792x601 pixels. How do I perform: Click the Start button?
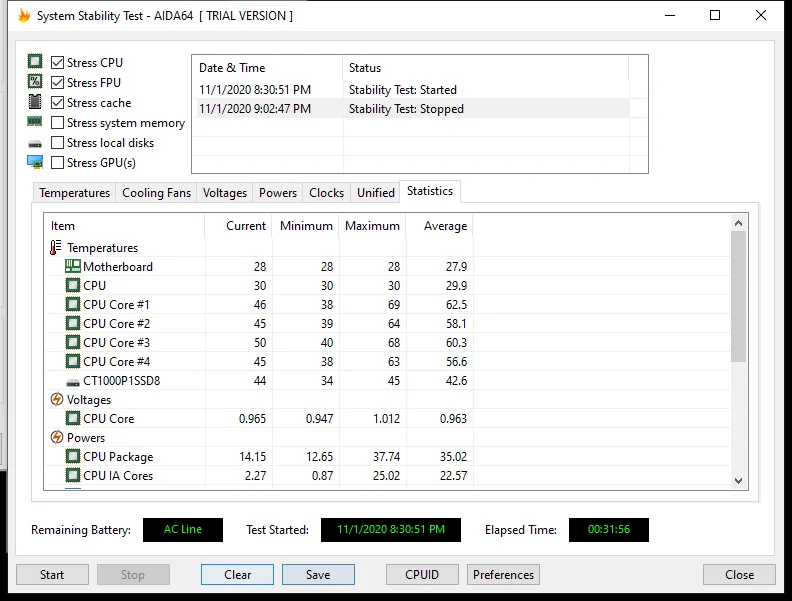pyautogui.click(x=52, y=575)
